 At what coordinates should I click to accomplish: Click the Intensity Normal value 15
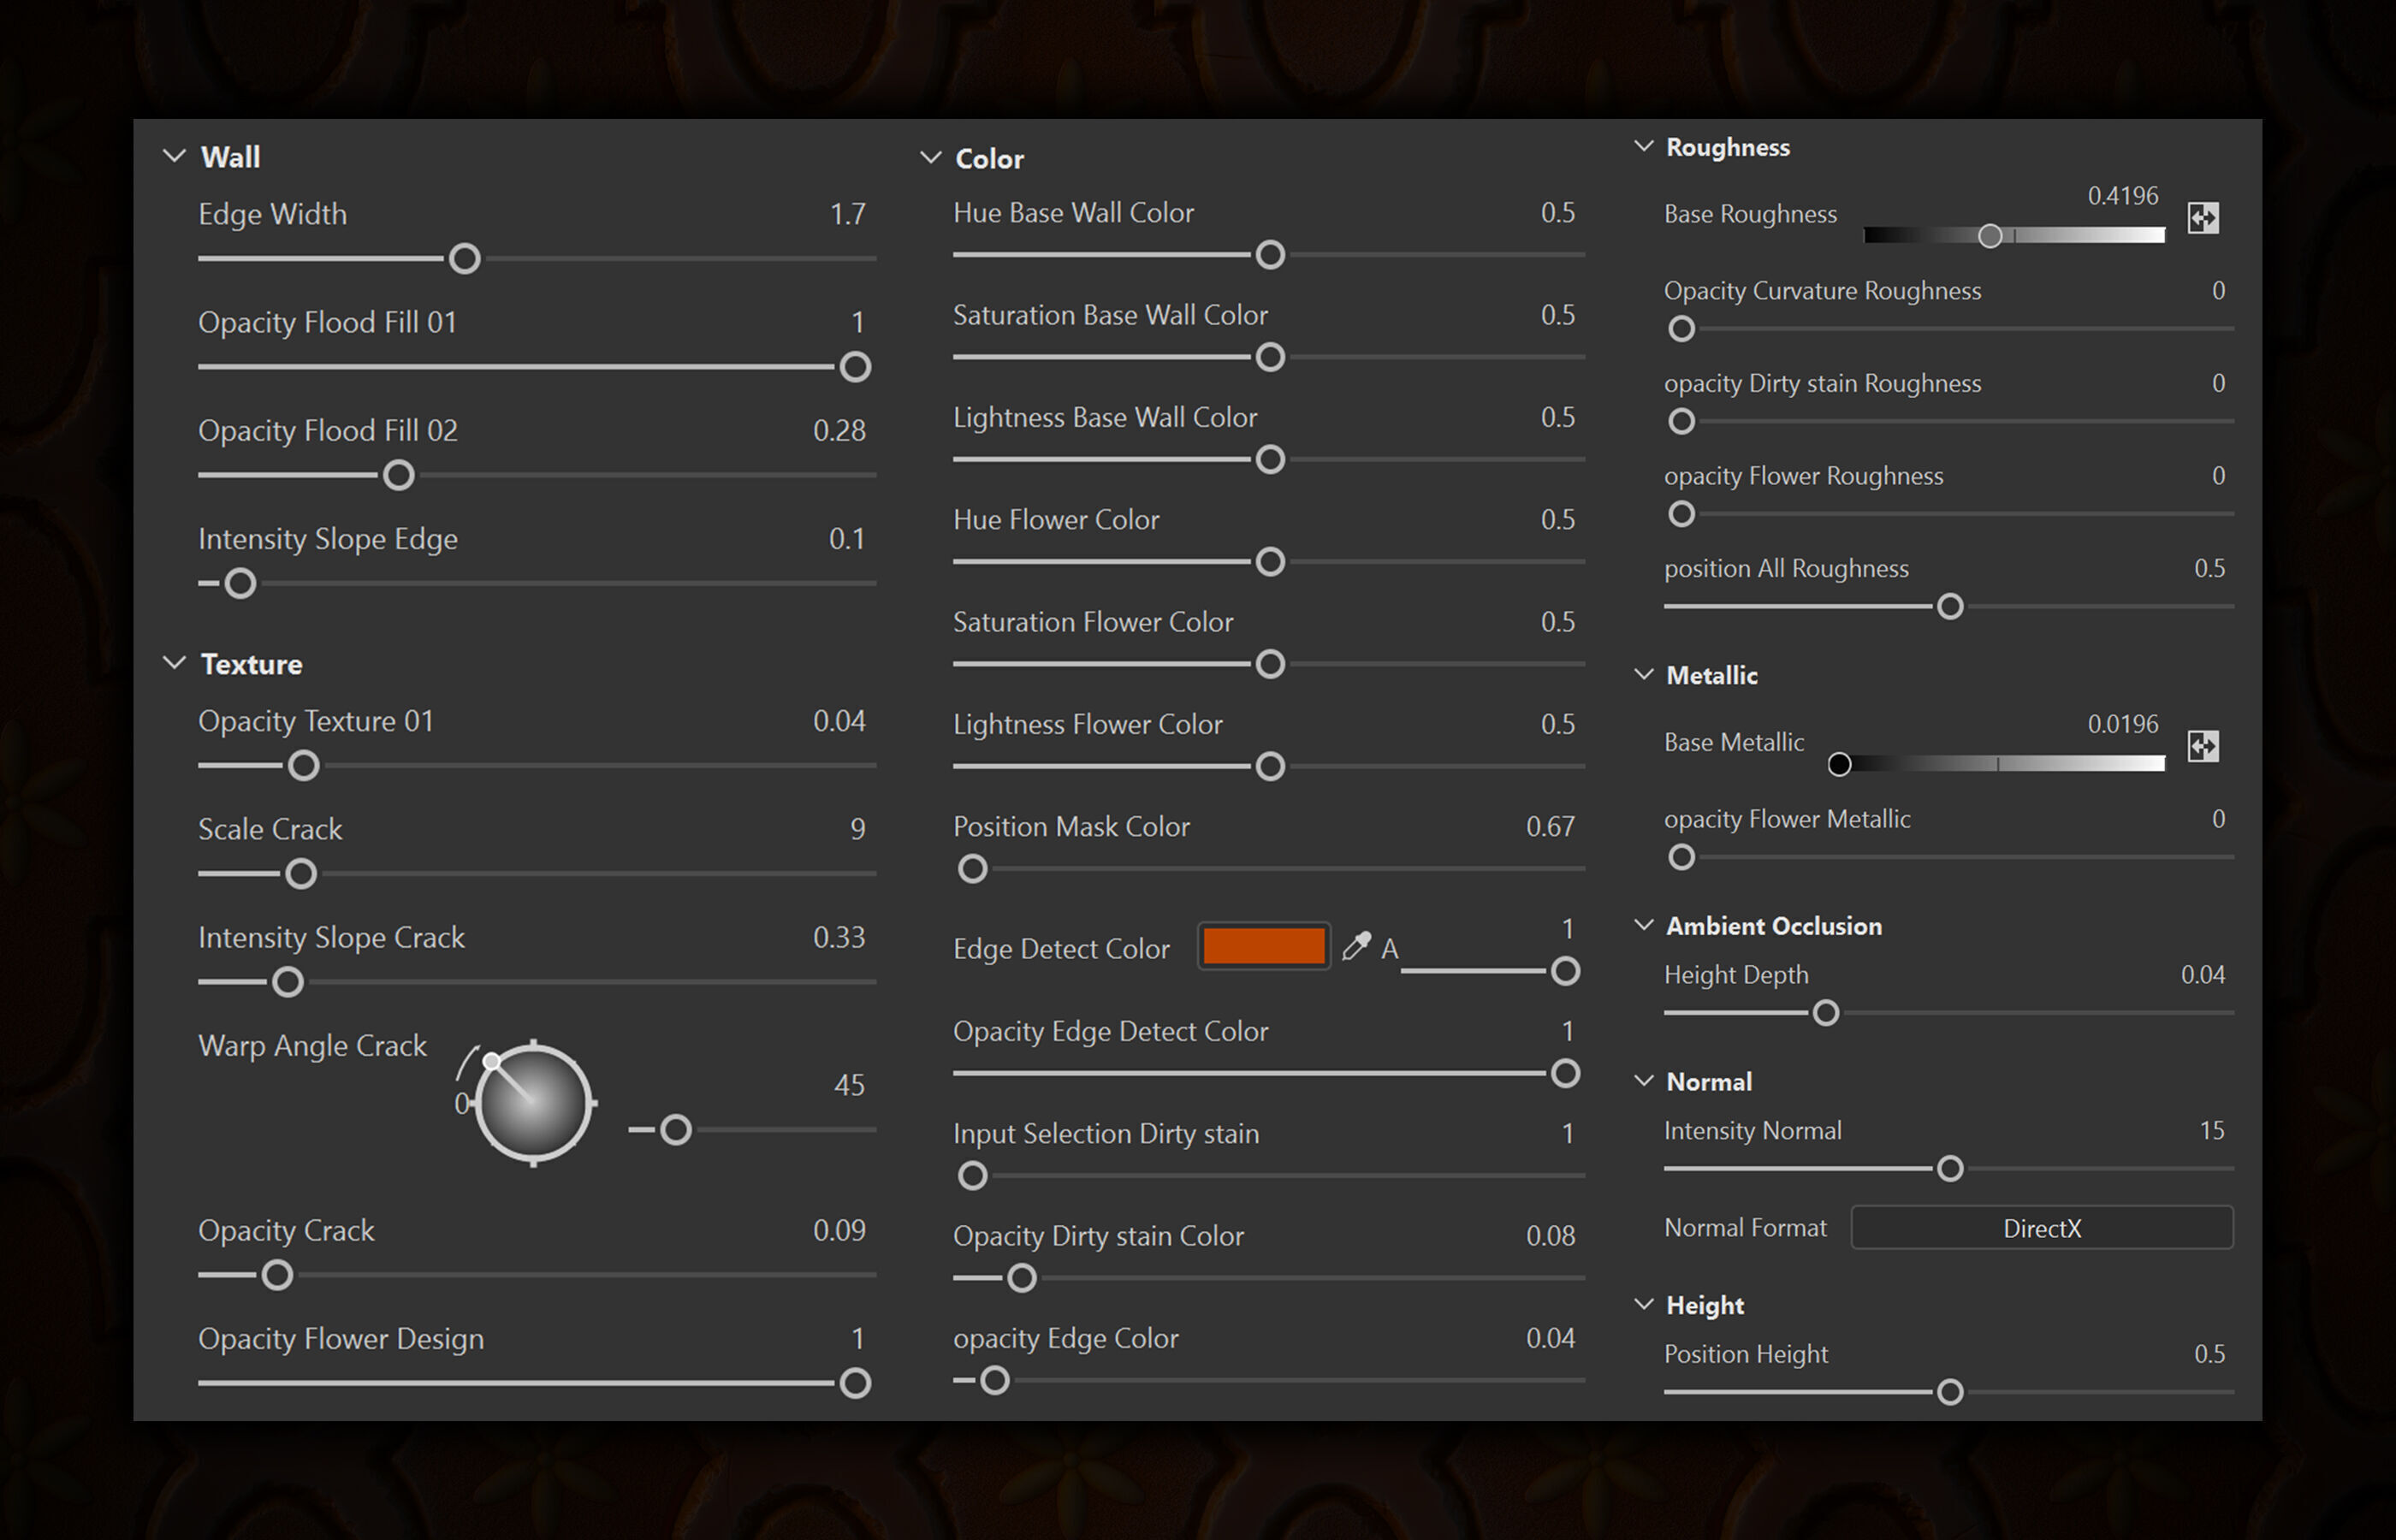2211,1131
